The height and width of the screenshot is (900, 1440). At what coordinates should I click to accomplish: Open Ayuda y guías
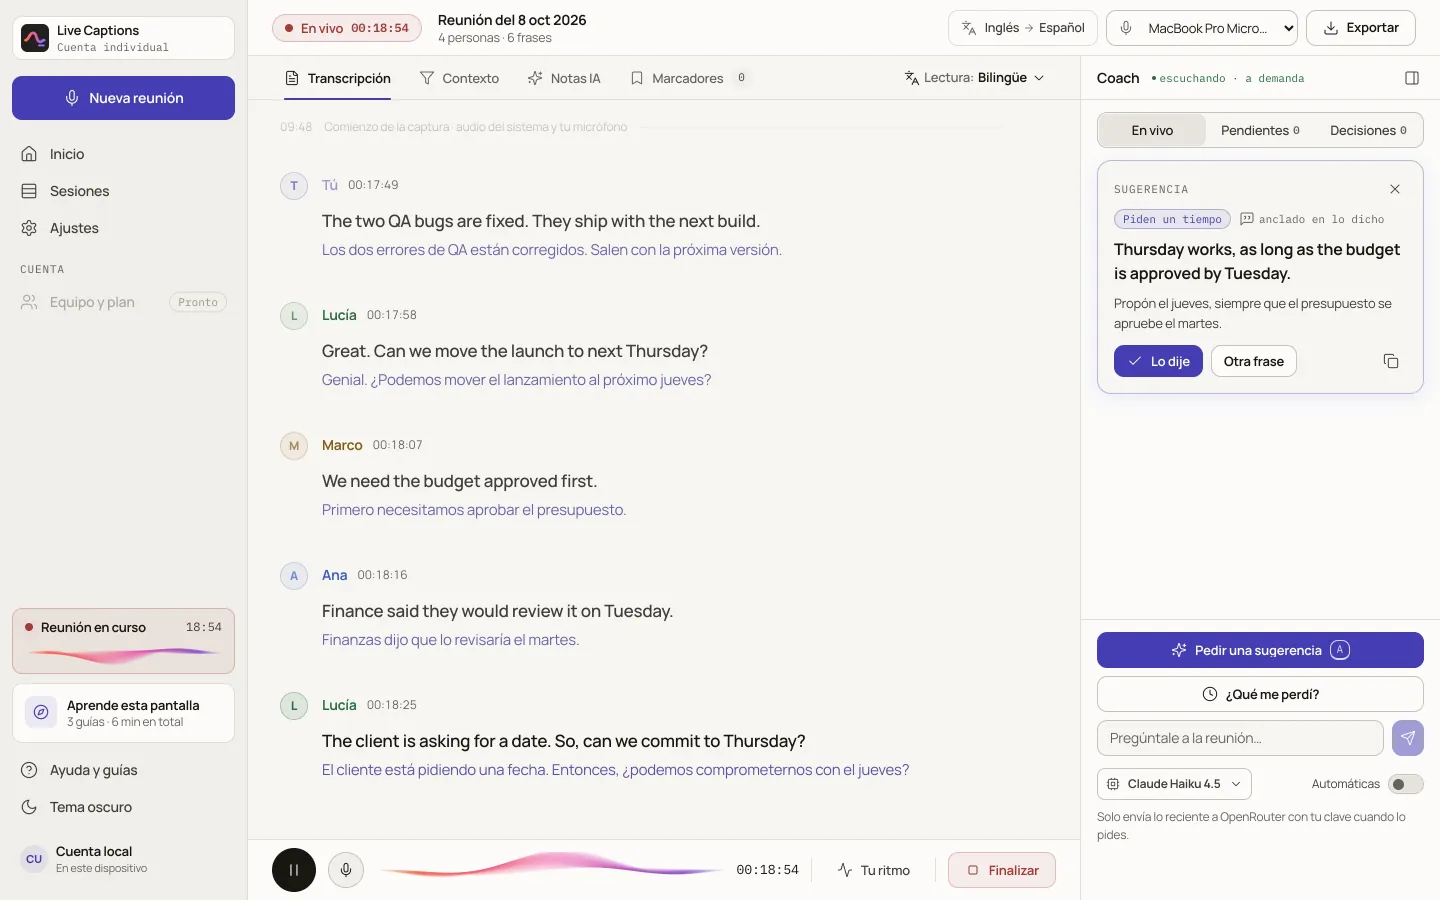click(x=124, y=770)
